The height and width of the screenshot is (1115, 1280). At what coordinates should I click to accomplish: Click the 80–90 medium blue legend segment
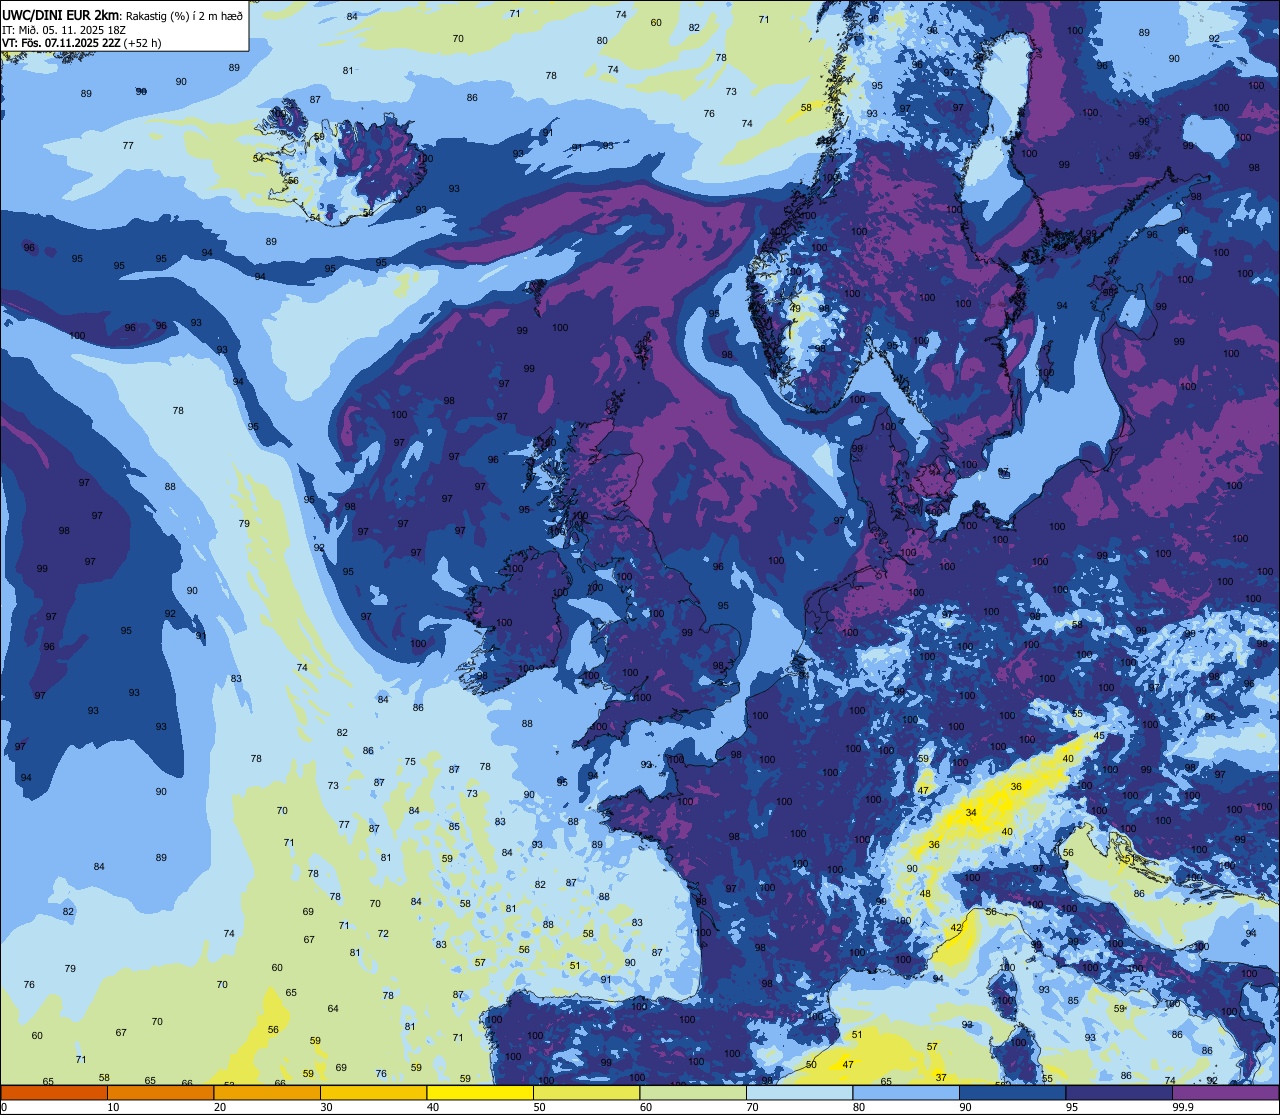tap(906, 1092)
